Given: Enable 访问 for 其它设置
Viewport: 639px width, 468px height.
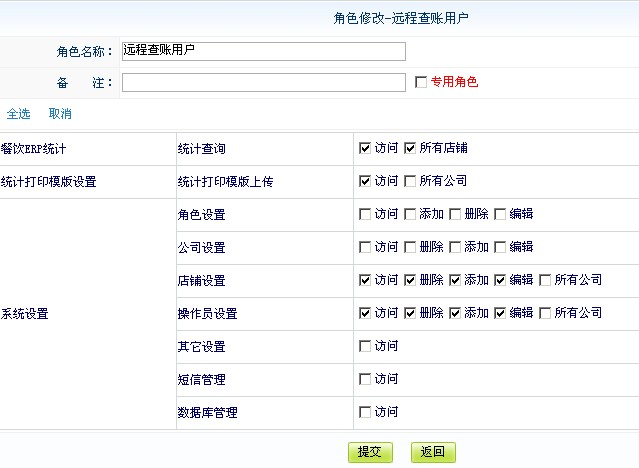Looking at the screenshot, I should [365, 346].
